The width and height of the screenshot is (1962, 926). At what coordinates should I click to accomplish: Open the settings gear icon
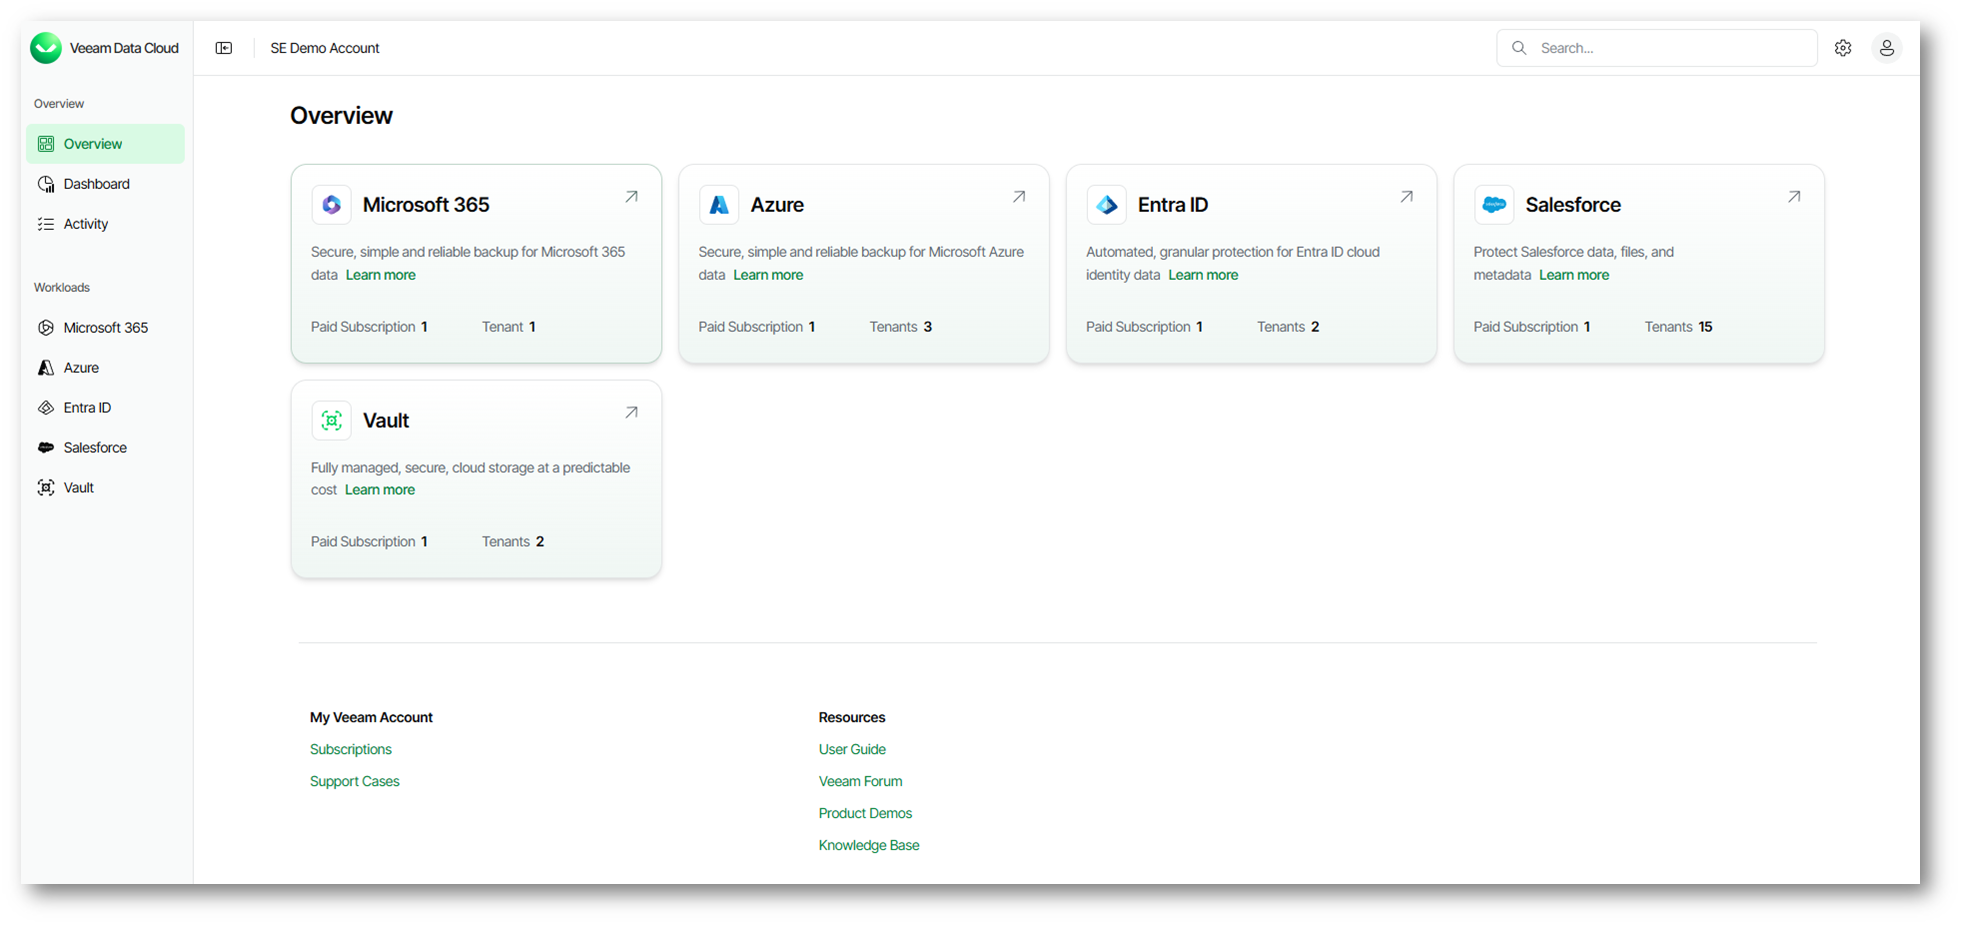click(x=1843, y=48)
